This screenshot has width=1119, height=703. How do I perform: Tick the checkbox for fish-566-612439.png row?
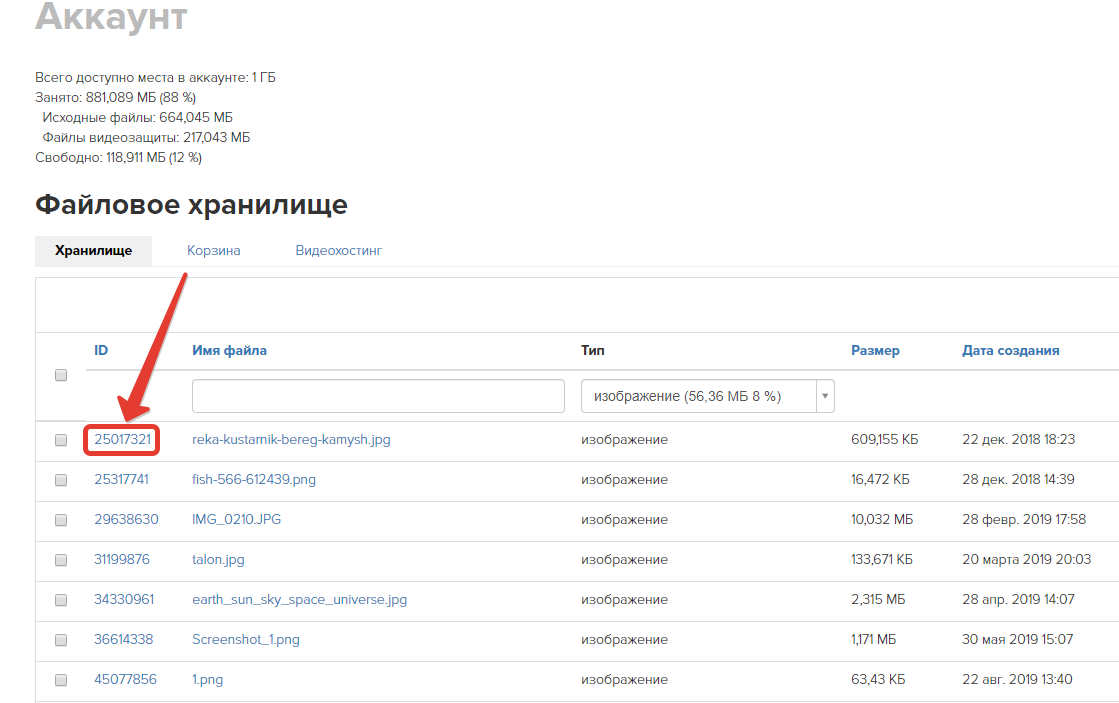coord(61,480)
